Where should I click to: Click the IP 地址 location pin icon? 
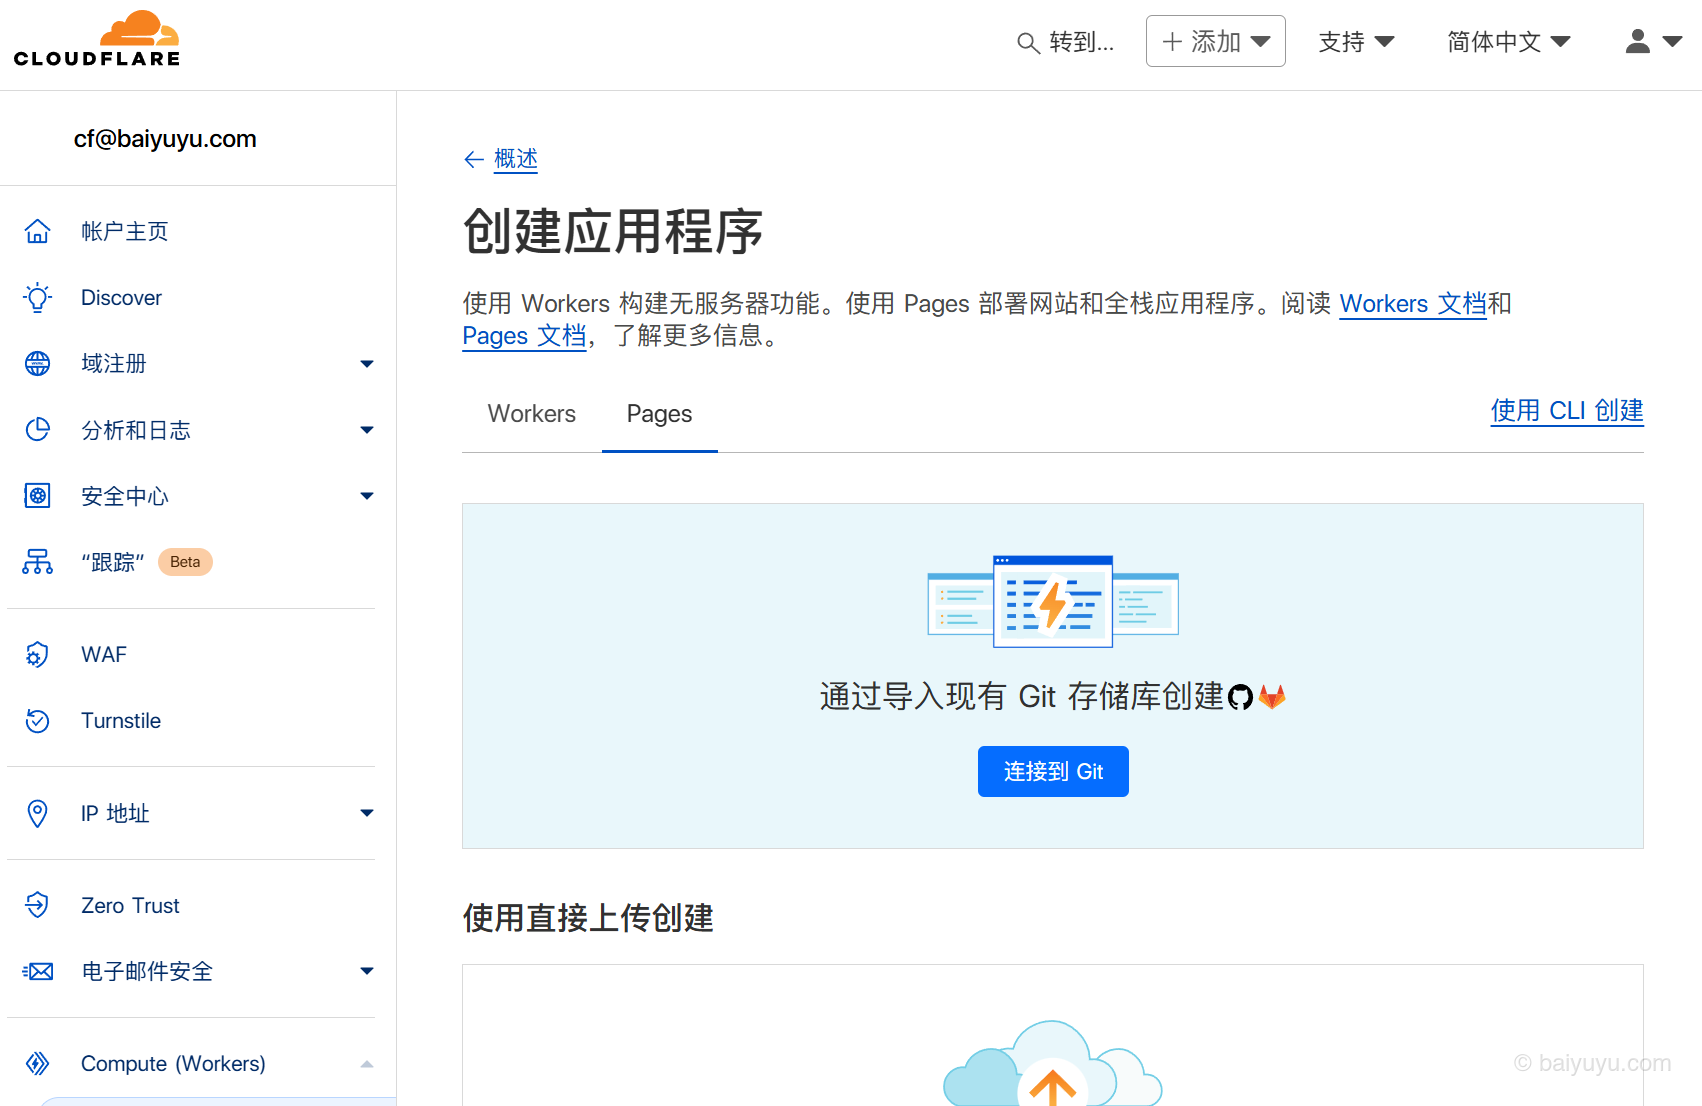(37, 813)
